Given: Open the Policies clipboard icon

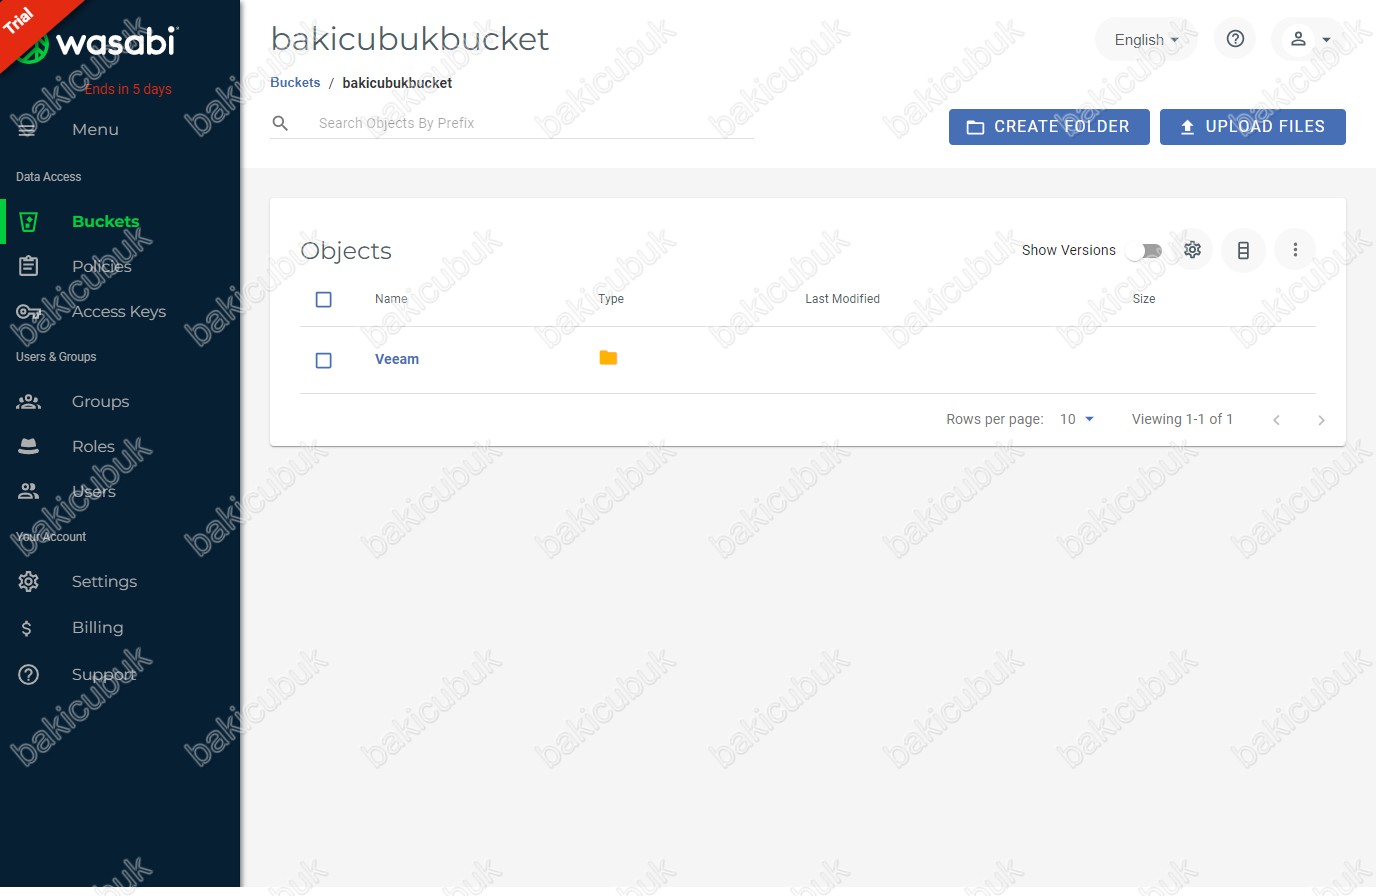Looking at the screenshot, I should pyautogui.click(x=28, y=266).
